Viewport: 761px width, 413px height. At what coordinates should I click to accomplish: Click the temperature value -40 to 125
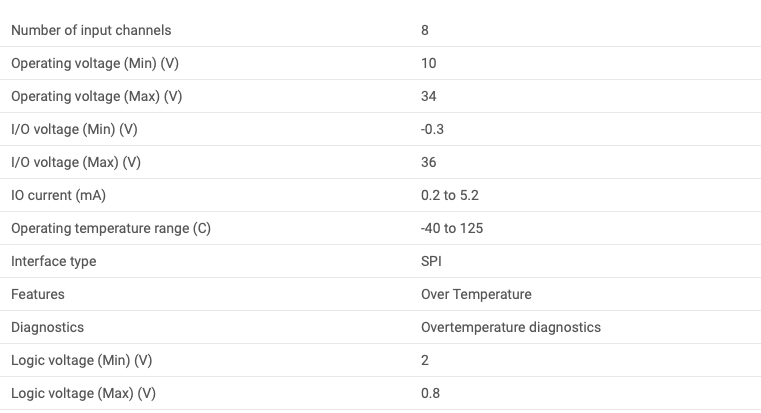452,228
